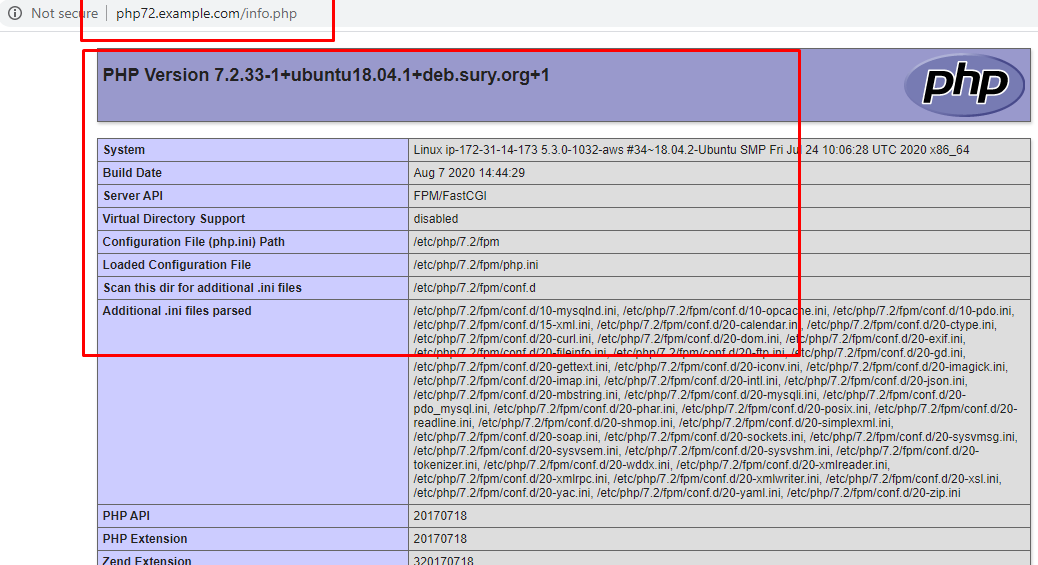Image resolution: width=1038 pixels, height=565 pixels.
Task: Click Configuration File (php.ini) Path label
Action: click(193, 242)
